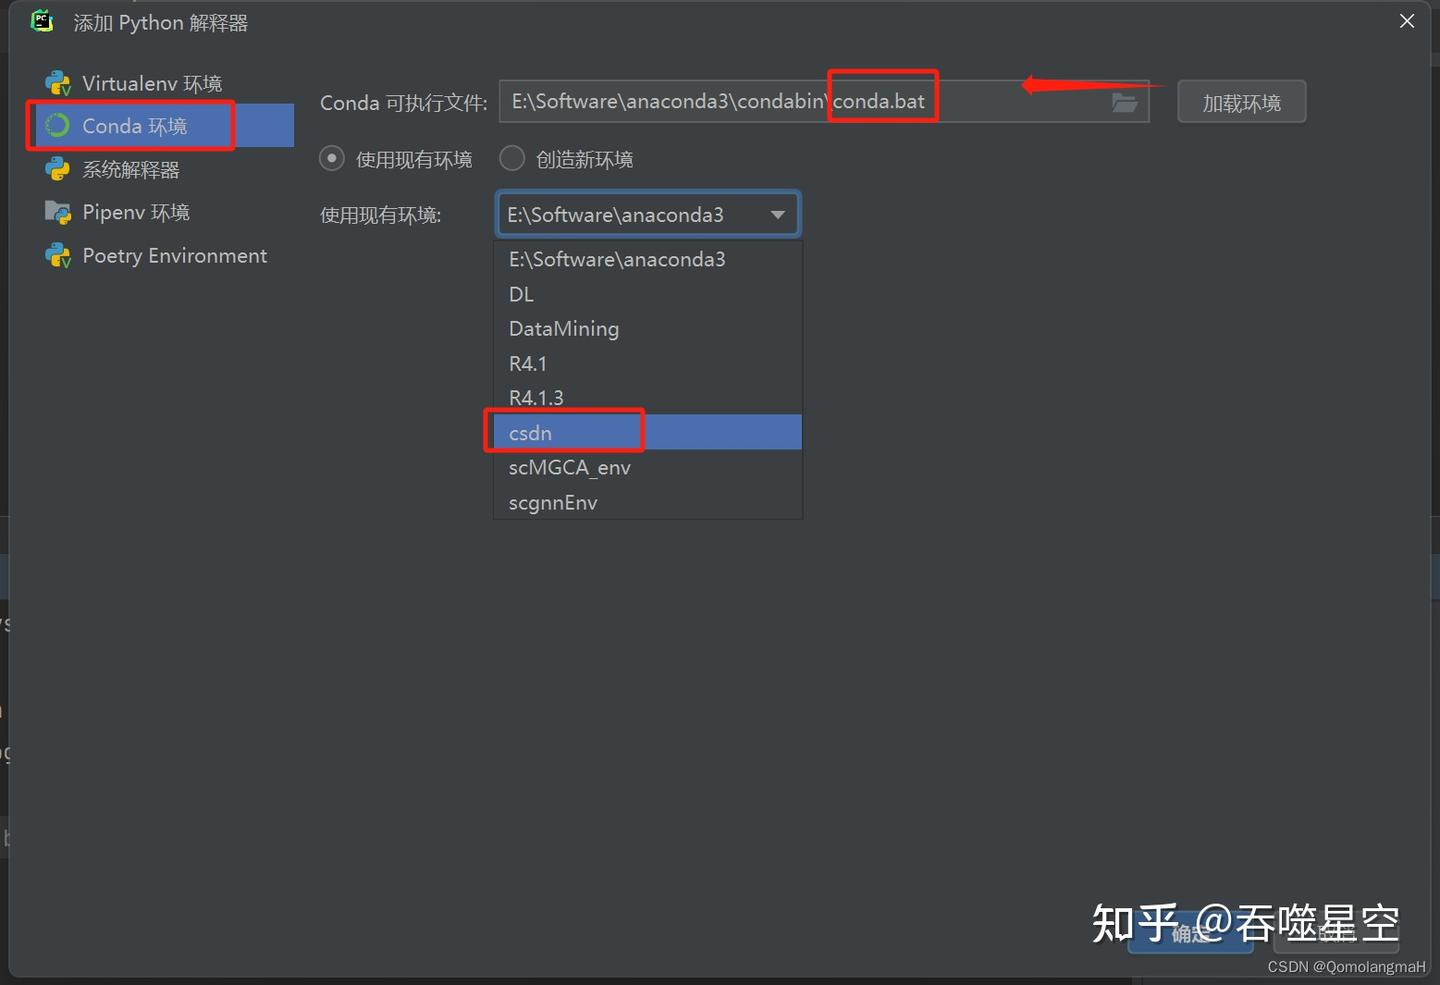Click the Python icon next to Poetry Environment

coord(57,255)
